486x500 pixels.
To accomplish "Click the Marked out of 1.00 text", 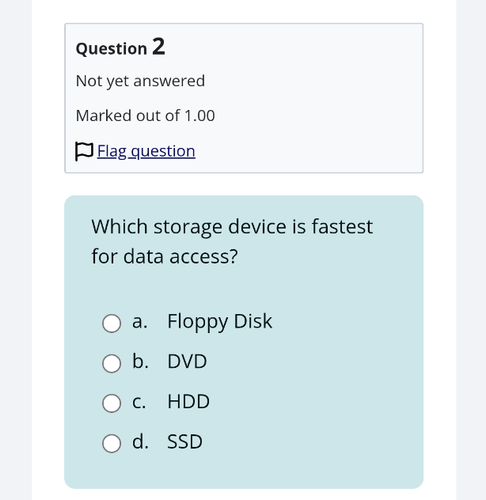I will 145,116.
